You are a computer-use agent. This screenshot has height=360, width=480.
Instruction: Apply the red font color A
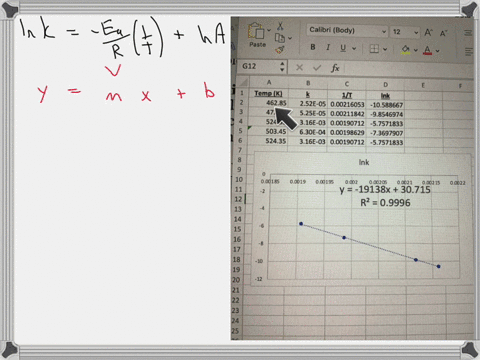427,50
